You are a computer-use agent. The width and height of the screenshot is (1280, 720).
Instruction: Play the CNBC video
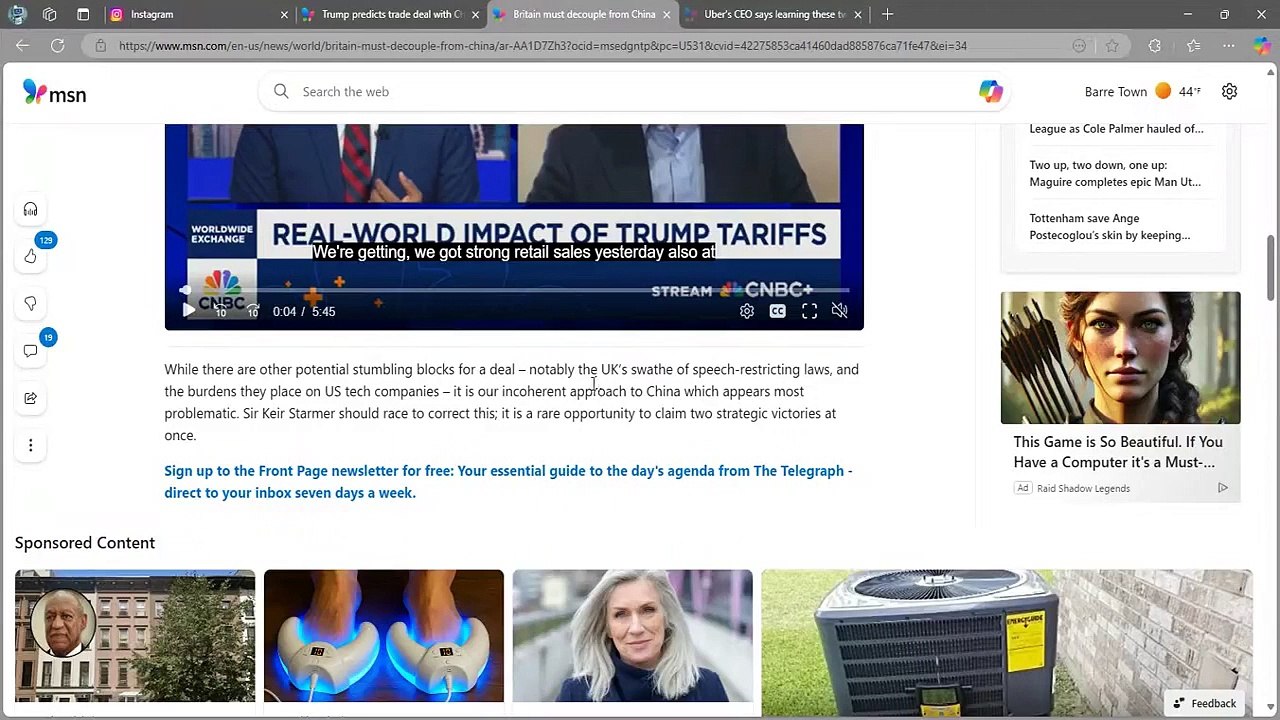coord(189,311)
